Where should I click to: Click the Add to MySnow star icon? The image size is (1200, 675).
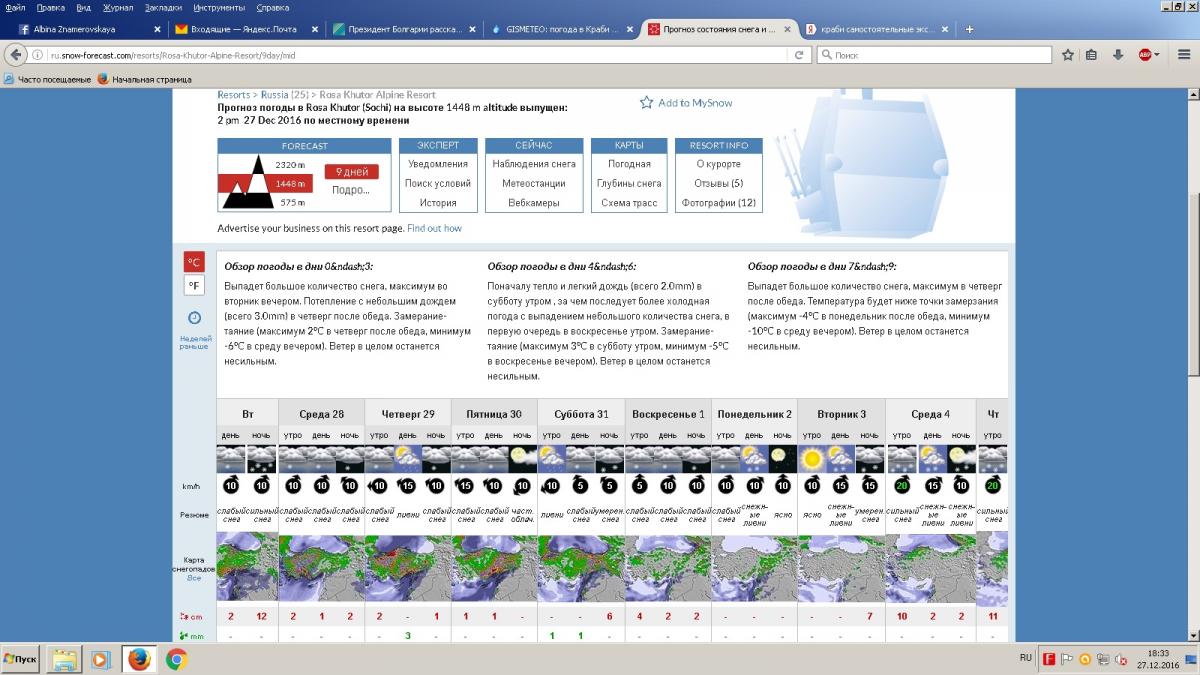(x=647, y=102)
